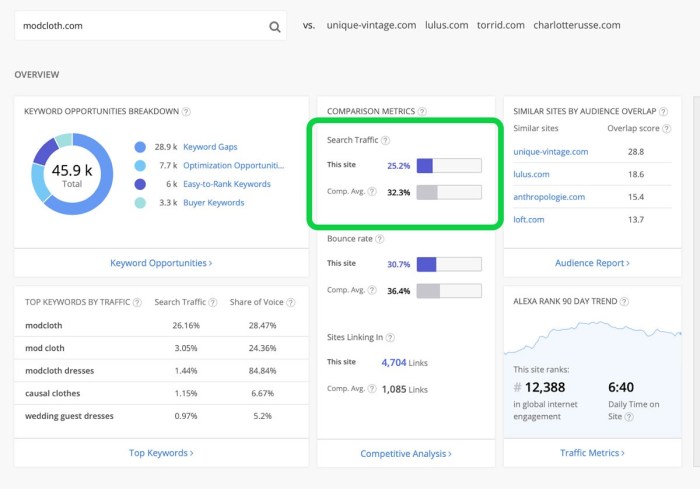This screenshot has width=700, height=489.
Task: Go to Top Keywords report
Action: pyautogui.click(x=161, y=453)
